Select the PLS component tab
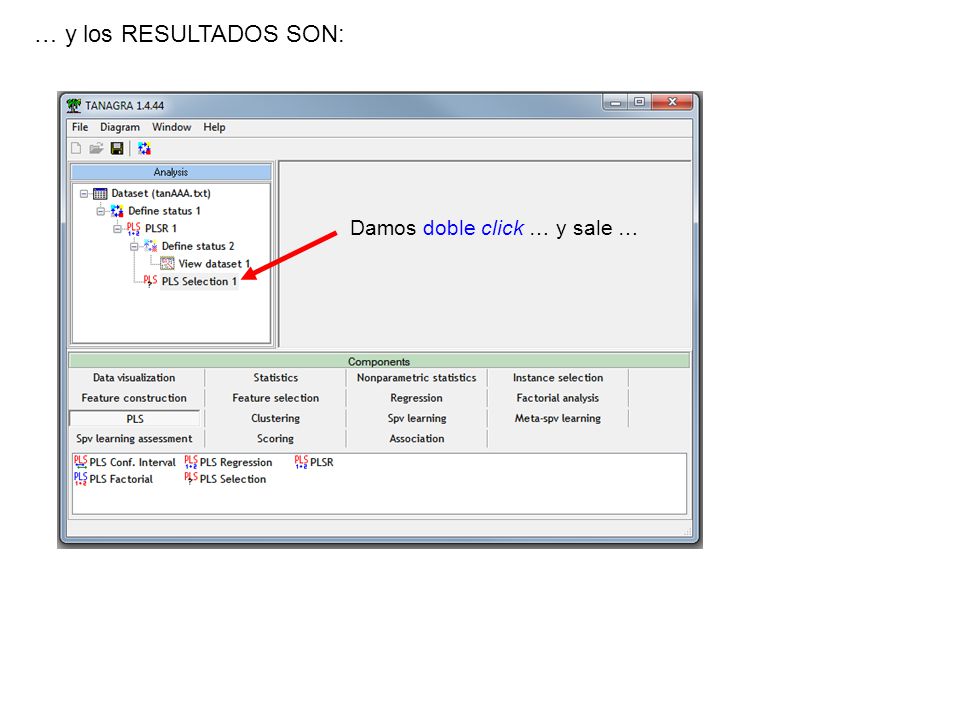This screenshot has width=960, height=720. (x=135, y=419)
